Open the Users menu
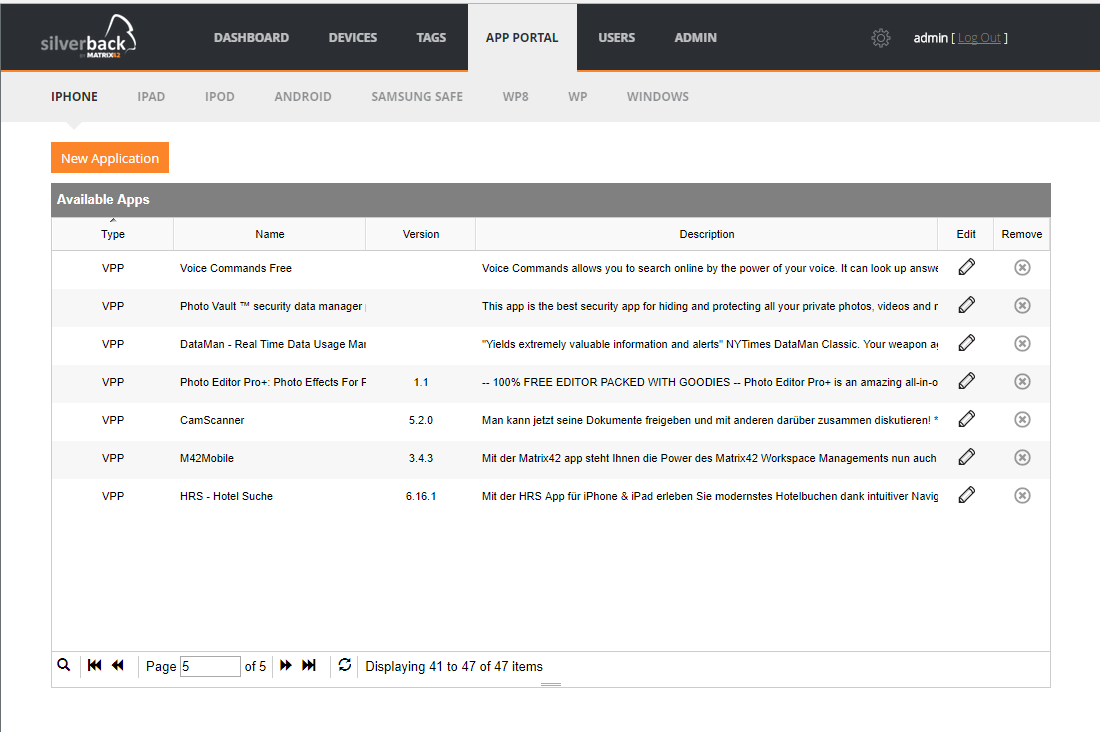Viewport: 1100px width, 732px height. pyautogui.click(x=617, y=38)
